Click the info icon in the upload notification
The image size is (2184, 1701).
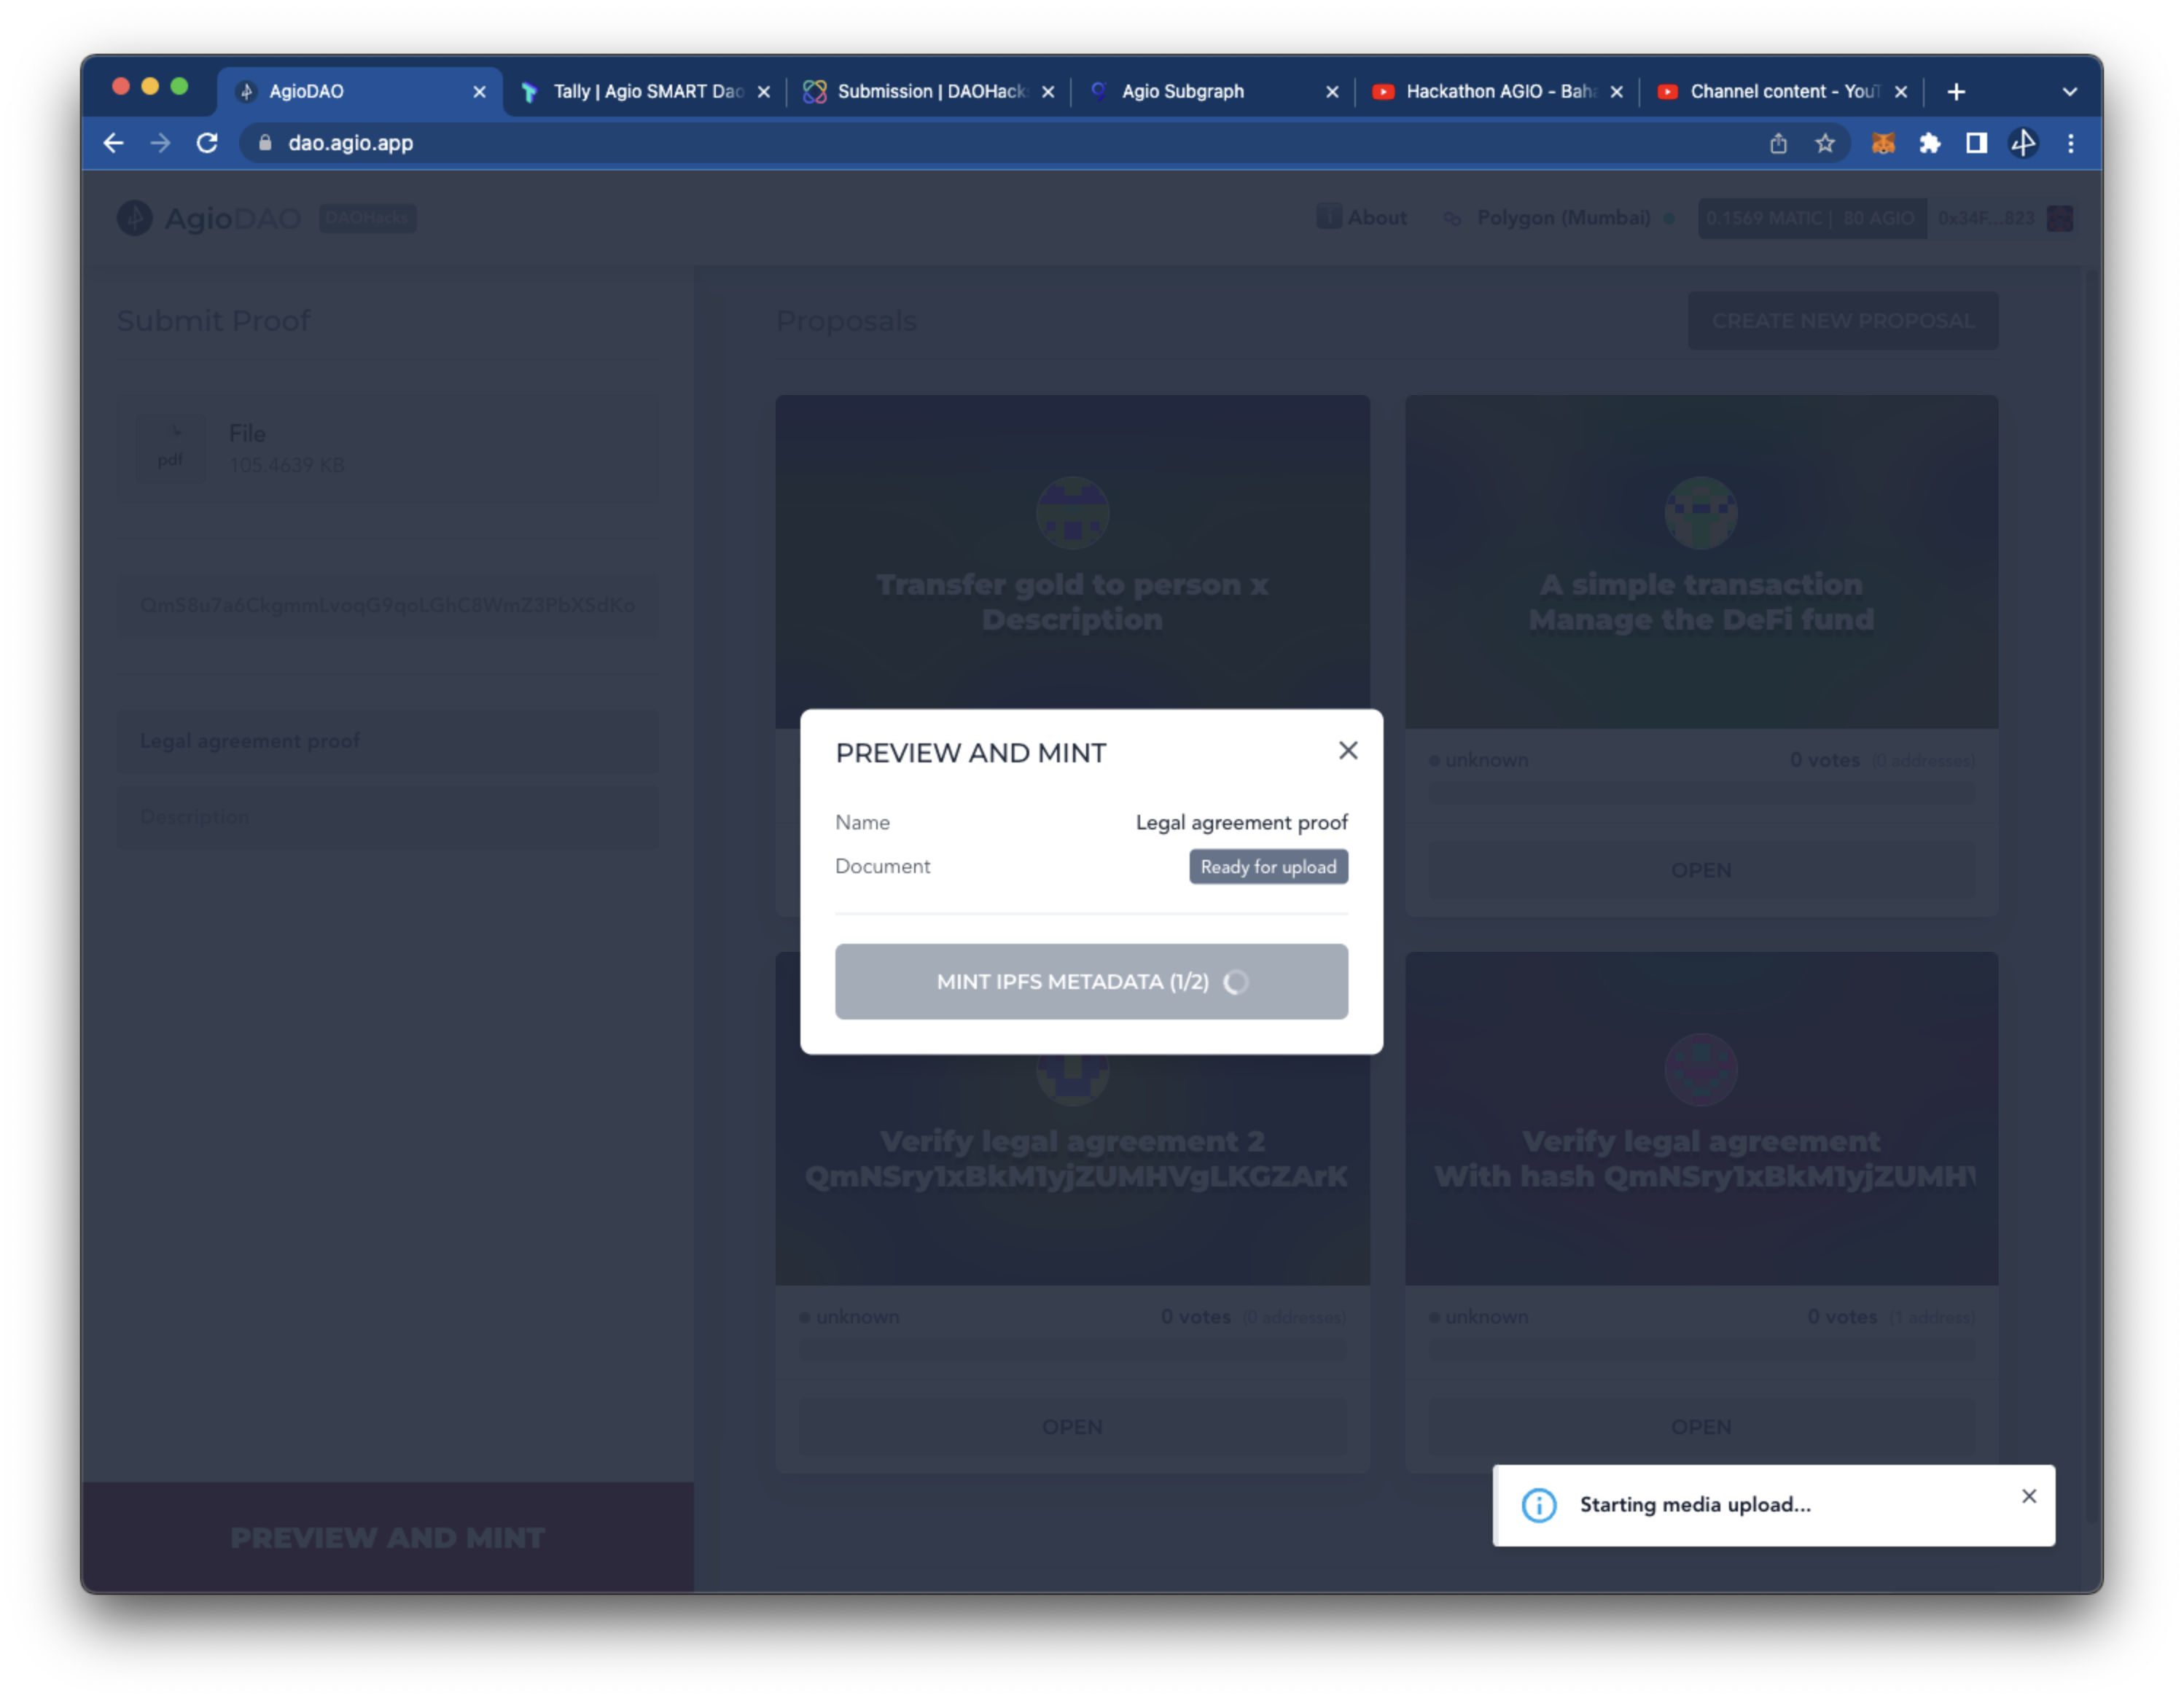(x=1538, y=1506)
